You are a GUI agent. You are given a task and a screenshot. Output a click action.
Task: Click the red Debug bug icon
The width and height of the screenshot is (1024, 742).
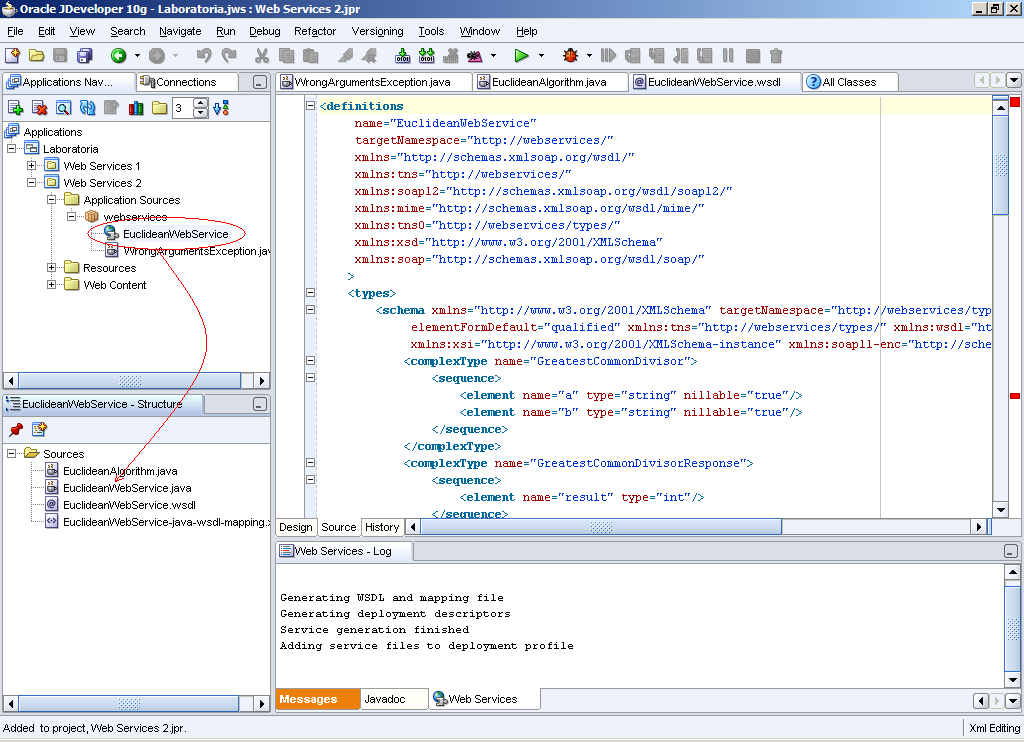(x=571, y=56)
